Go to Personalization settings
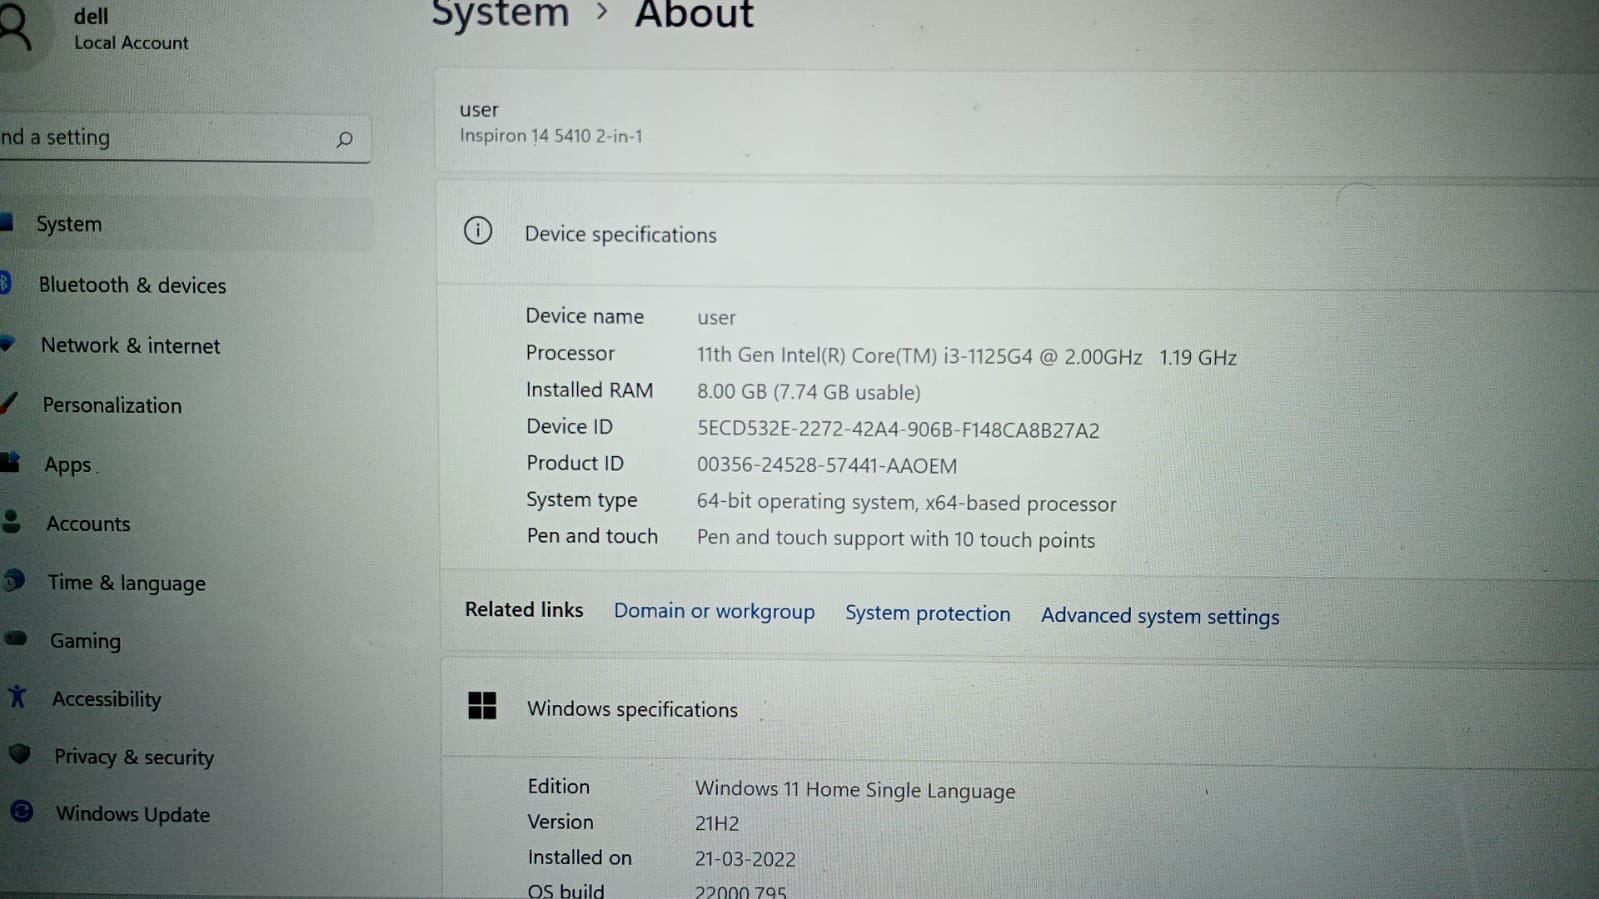1599x899 pixels. pos(112,405)
